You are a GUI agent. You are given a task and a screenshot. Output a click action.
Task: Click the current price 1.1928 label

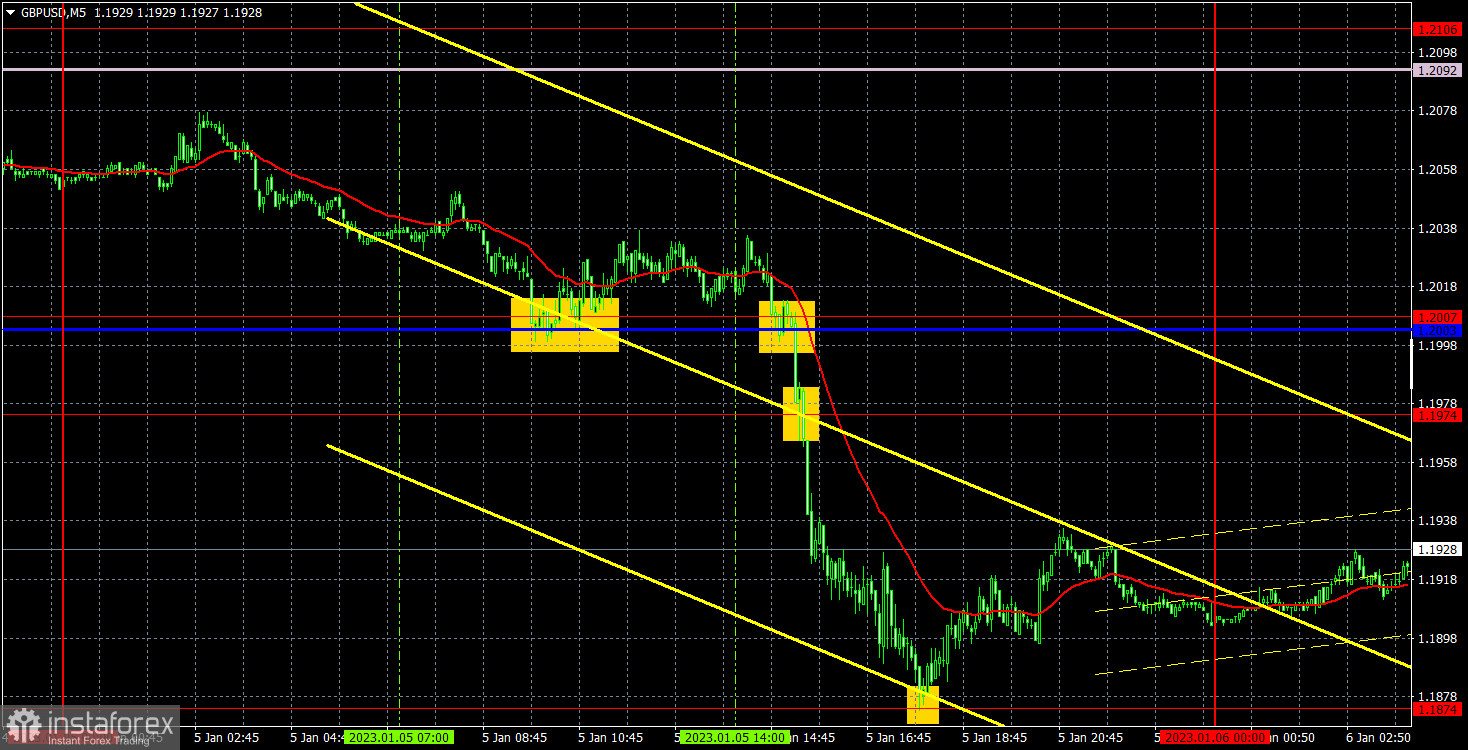[x=1438, y=549]
